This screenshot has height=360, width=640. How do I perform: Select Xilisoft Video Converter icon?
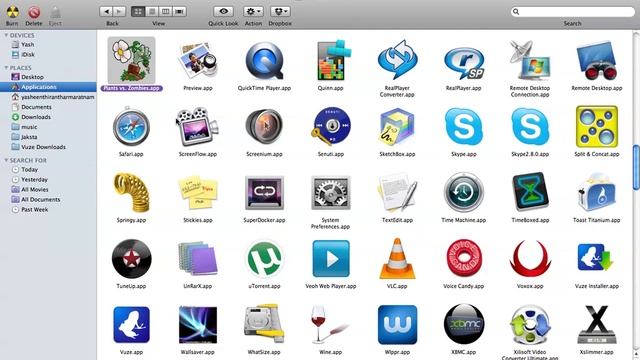point(530,325)
